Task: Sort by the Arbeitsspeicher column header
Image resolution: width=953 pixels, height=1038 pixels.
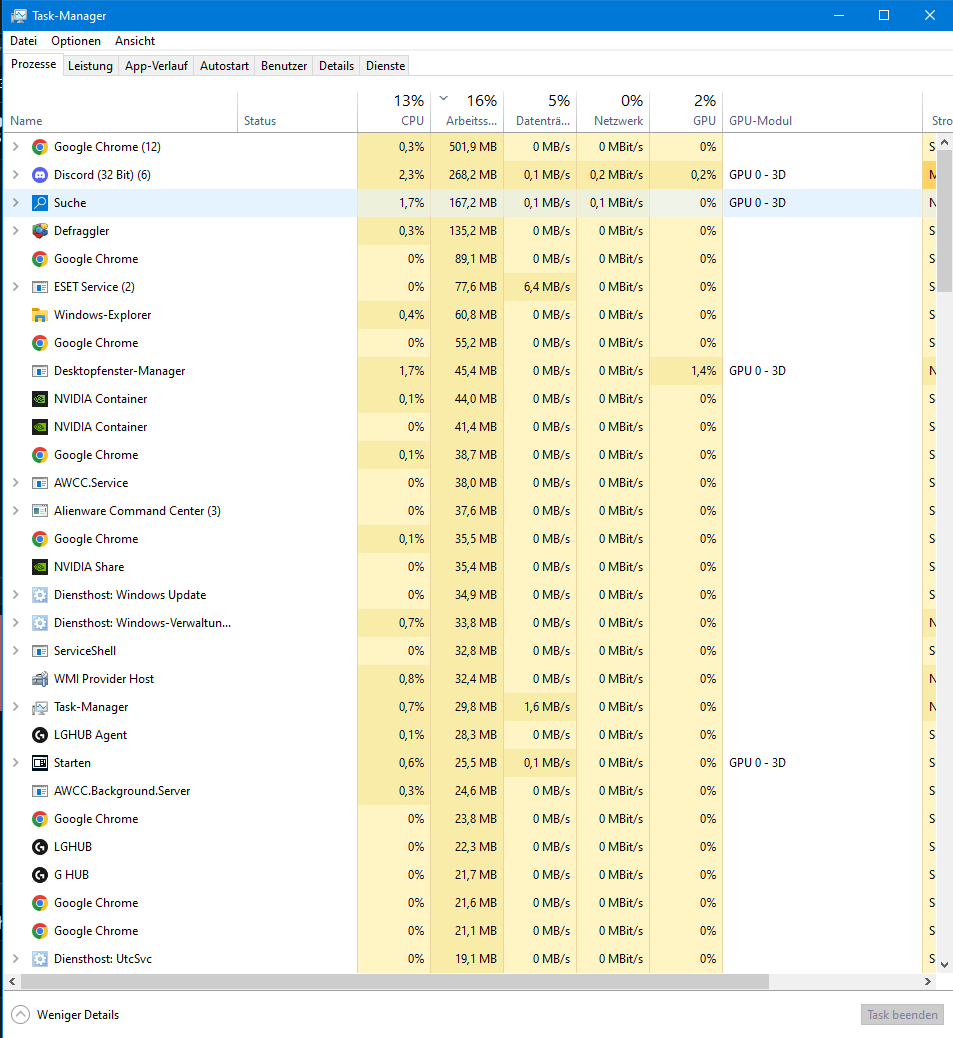Action: click(467, 111)
